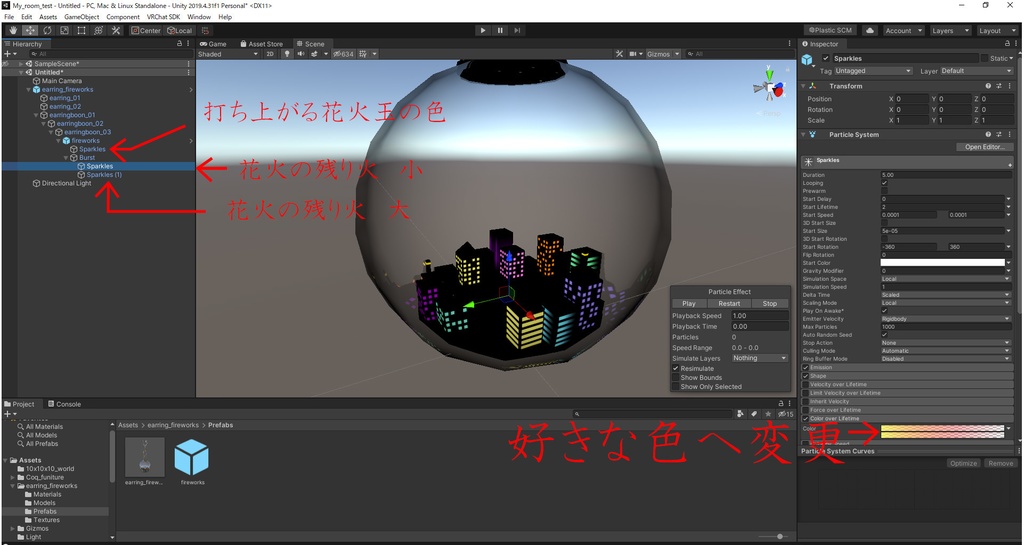Image resolution: width=1024 pixels, height=545 pixels.
Task: Switch to the Game tab
Action: pyautogui.click(x=214, y=44)
